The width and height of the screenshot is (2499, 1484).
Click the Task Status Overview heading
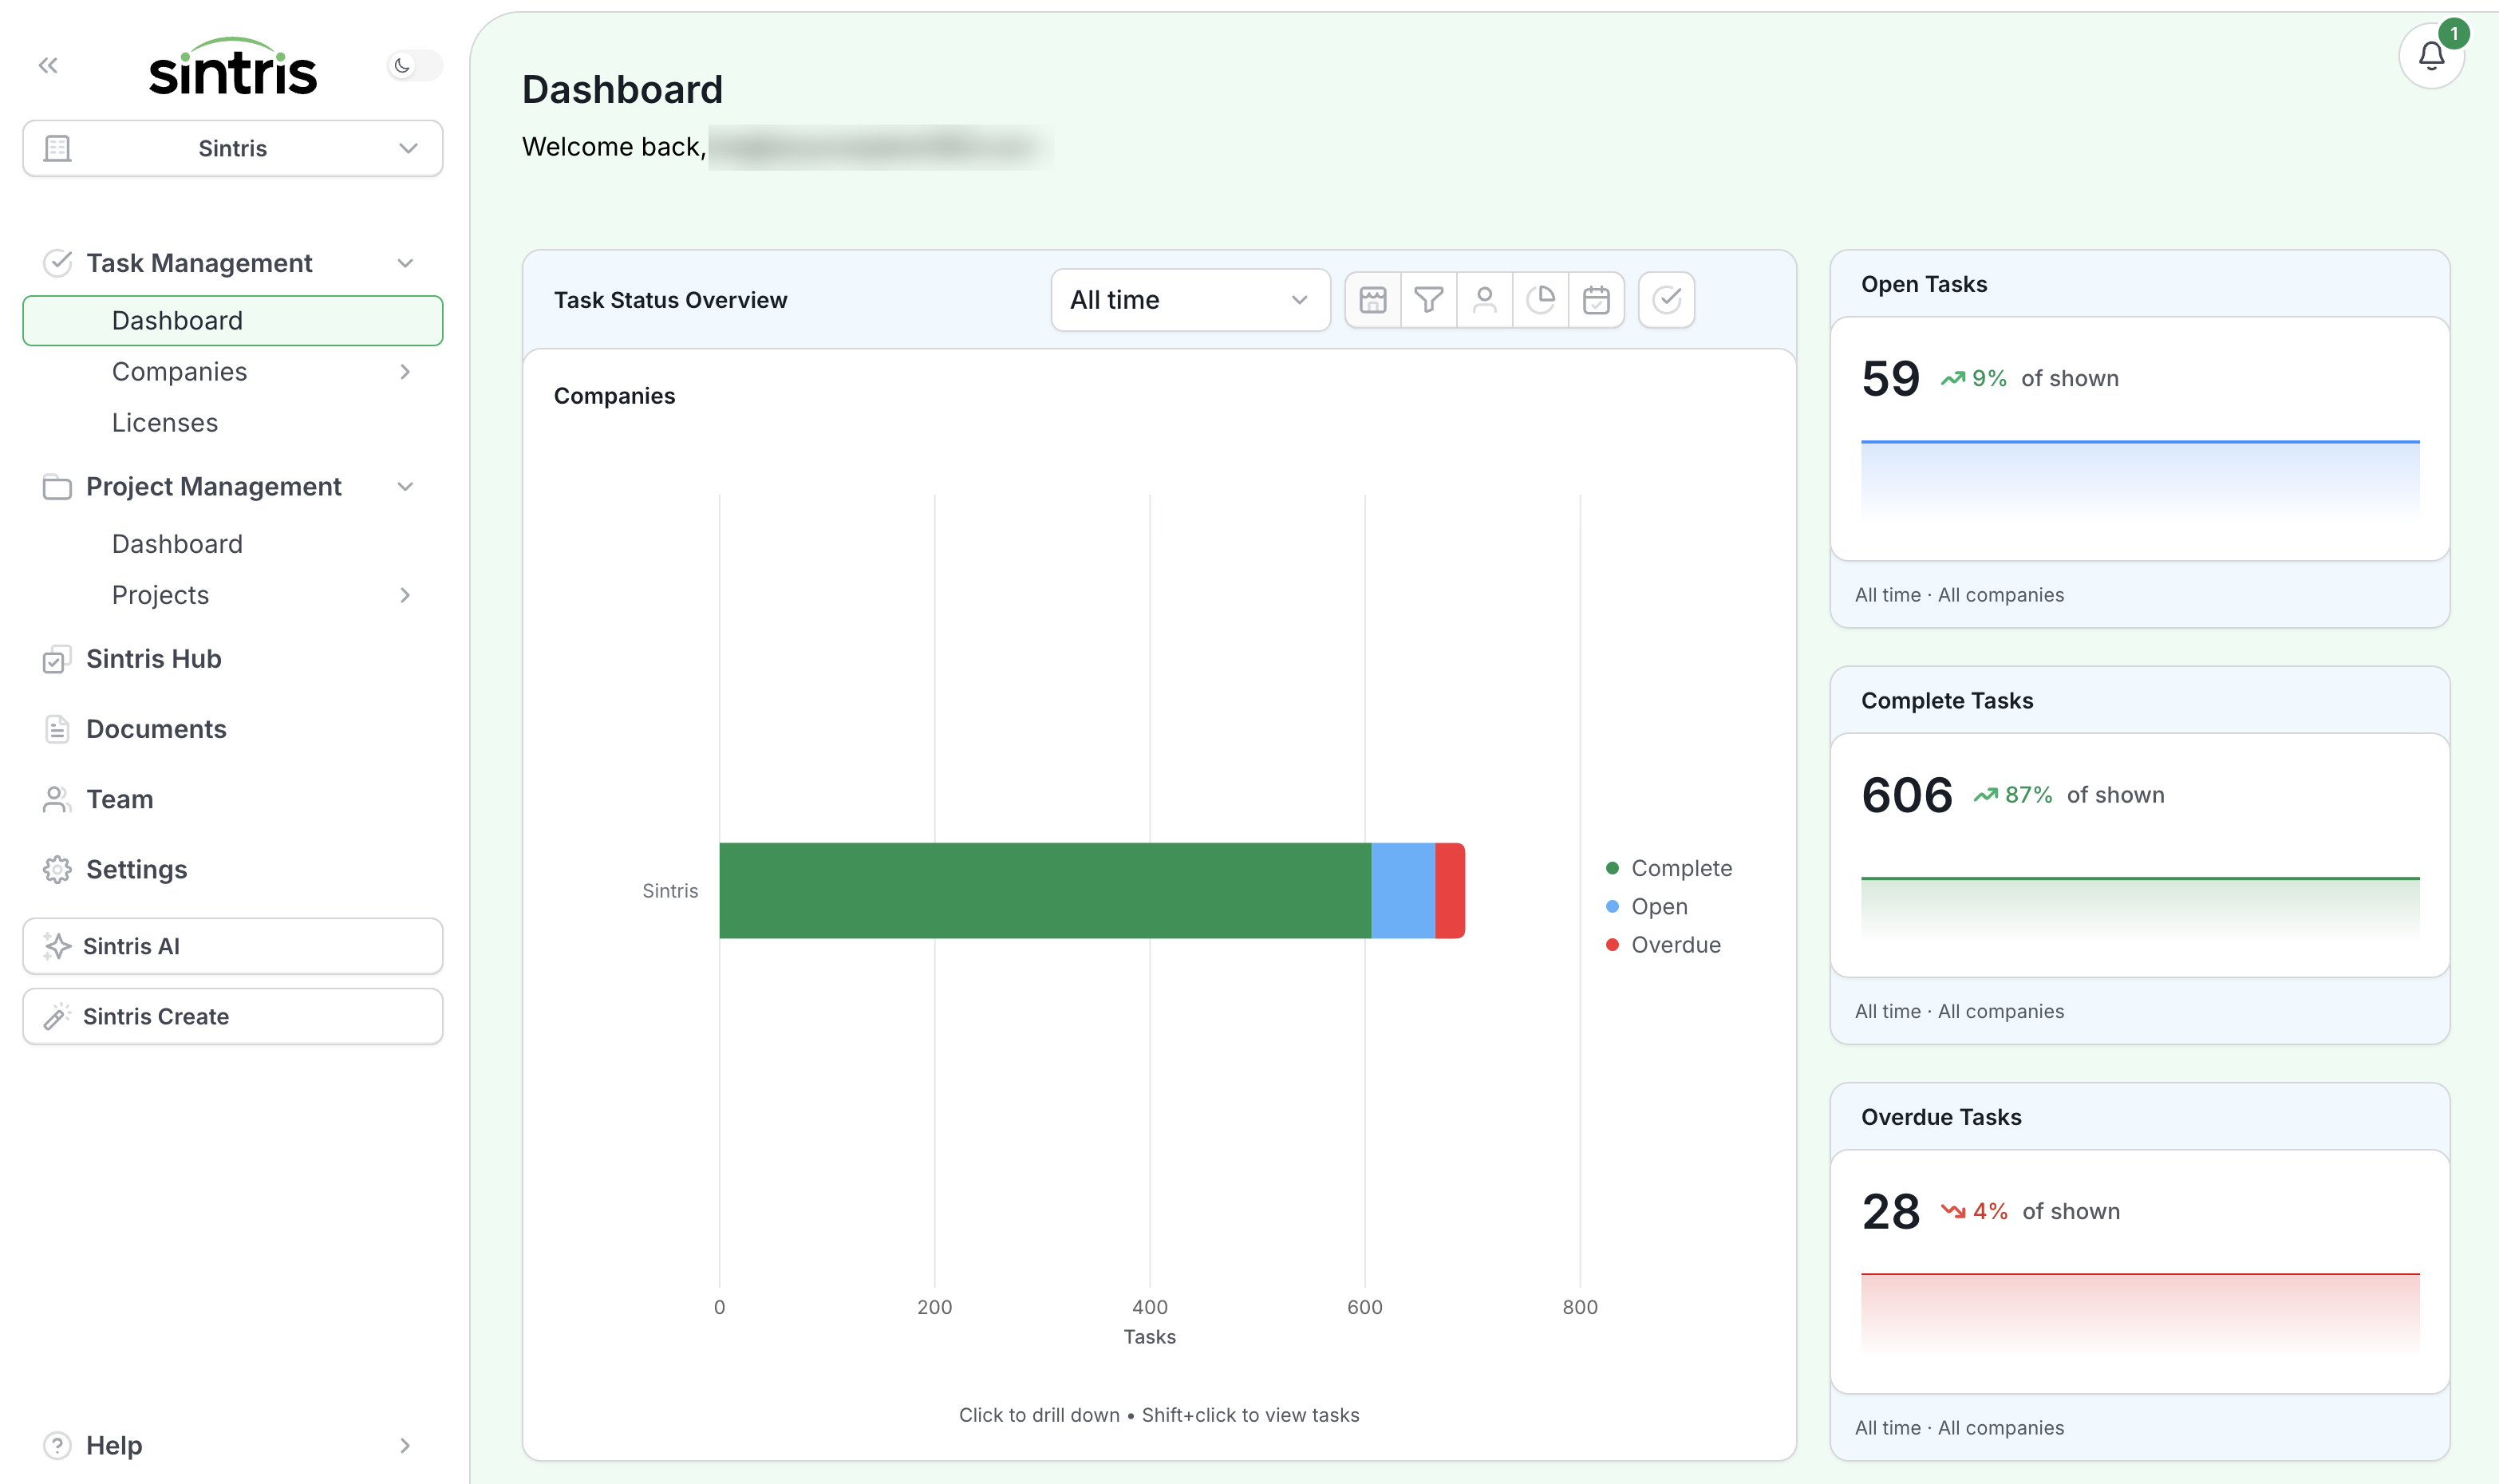[670, 300]
